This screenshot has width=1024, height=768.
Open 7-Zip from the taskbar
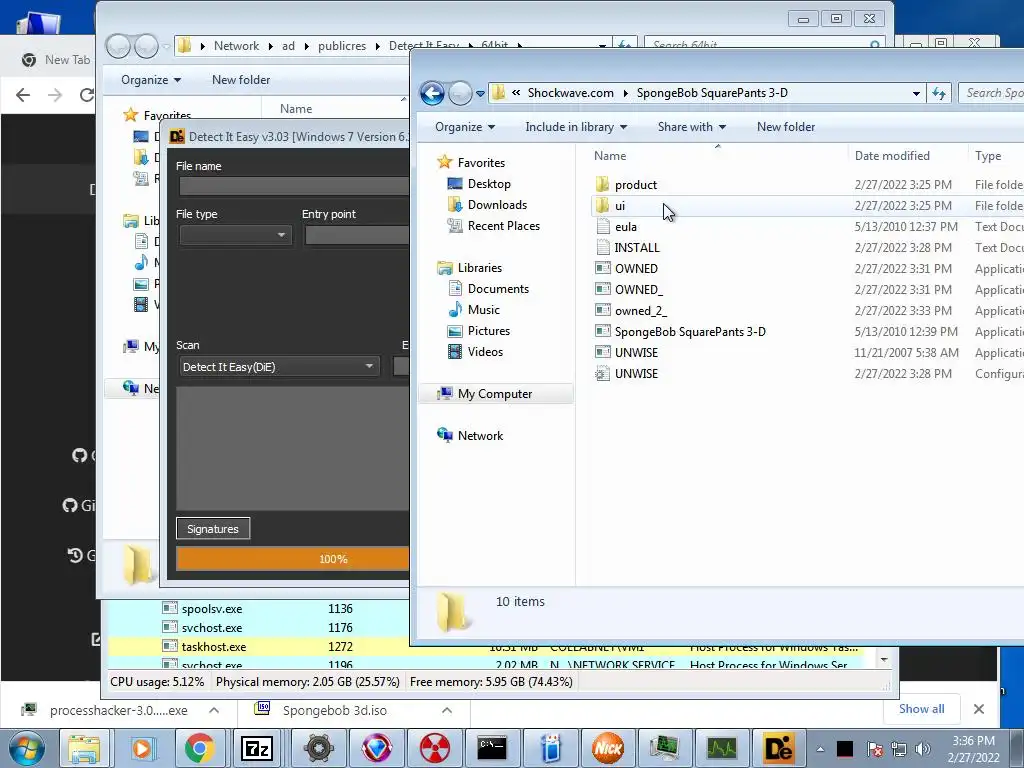point(257,748)
